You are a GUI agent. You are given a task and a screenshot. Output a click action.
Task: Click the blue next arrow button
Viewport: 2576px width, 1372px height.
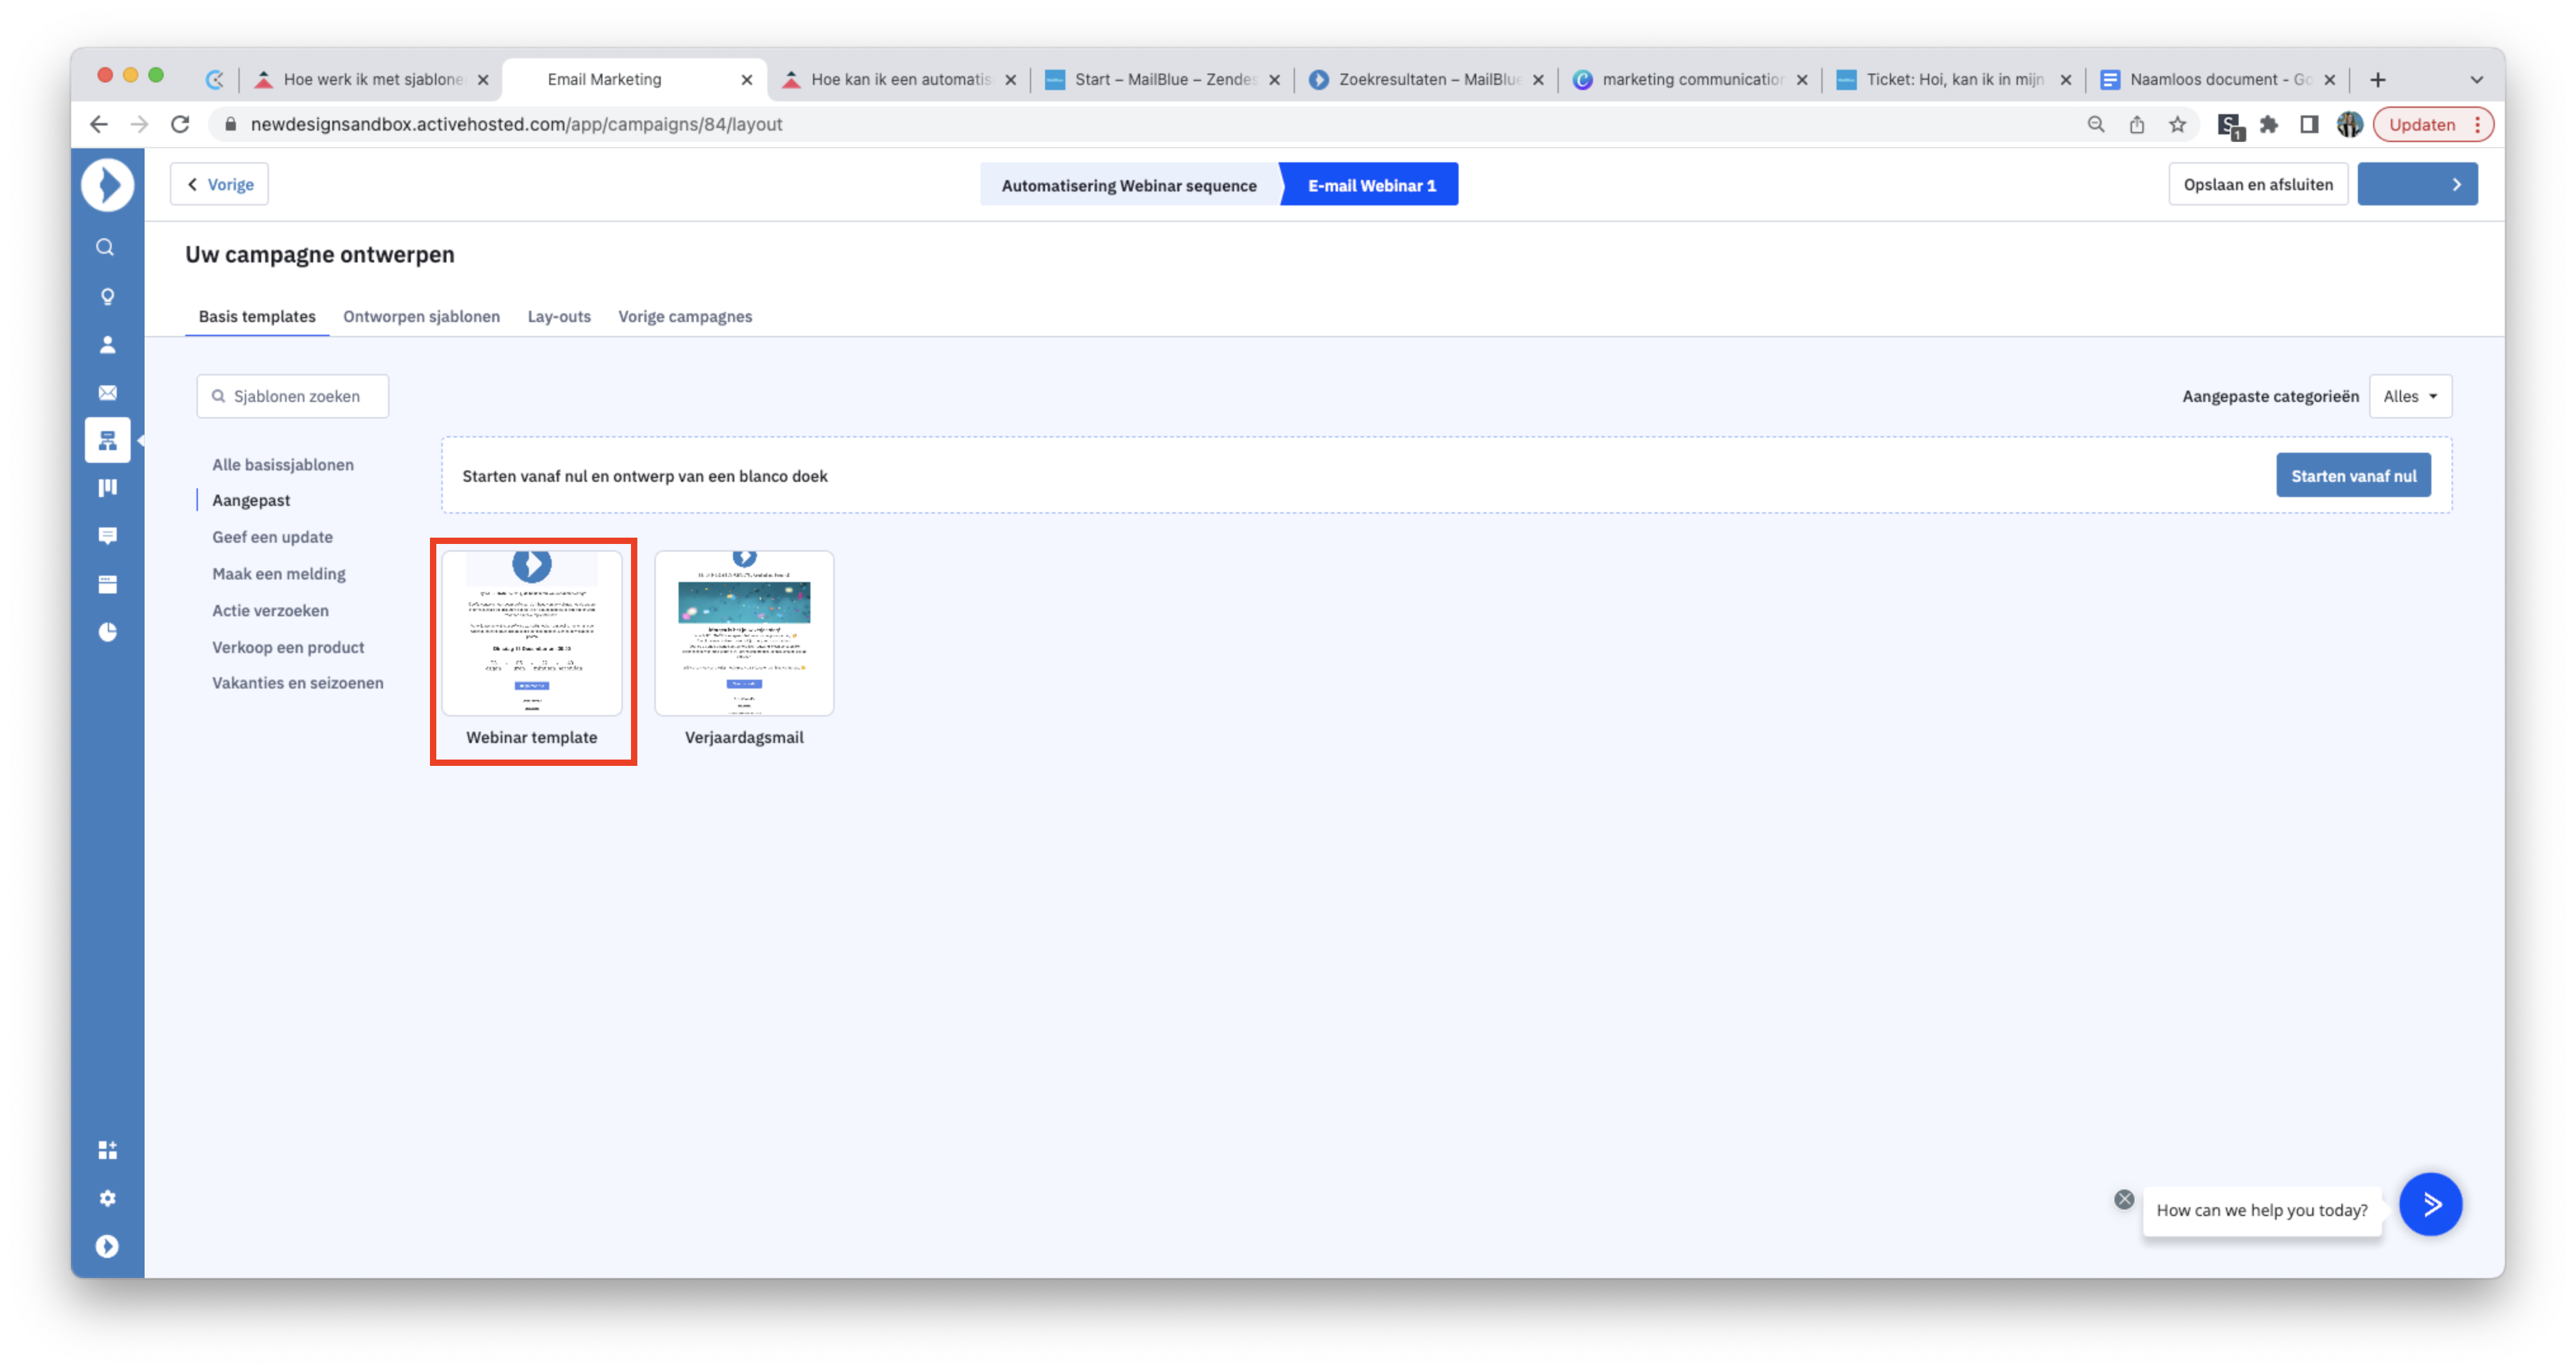[2417, 184]
